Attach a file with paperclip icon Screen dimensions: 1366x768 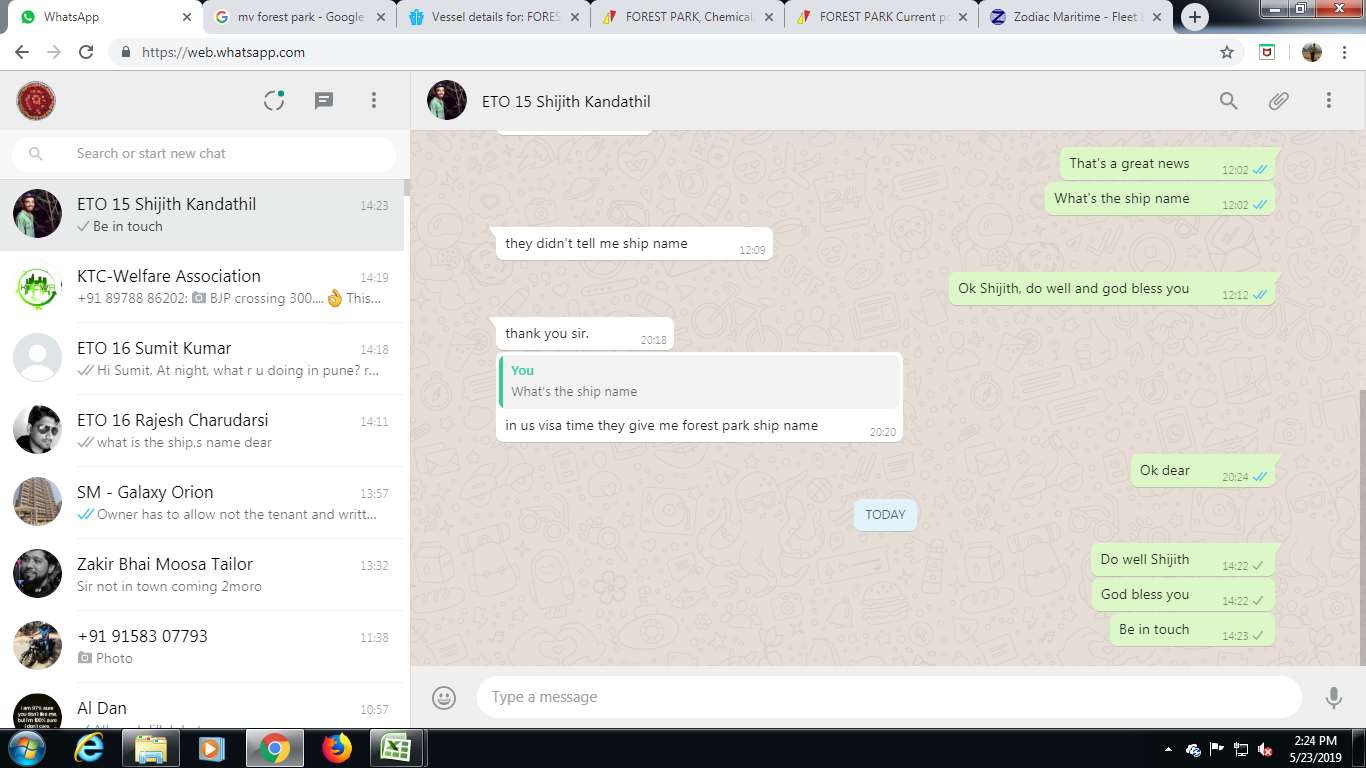point(1278,100)
